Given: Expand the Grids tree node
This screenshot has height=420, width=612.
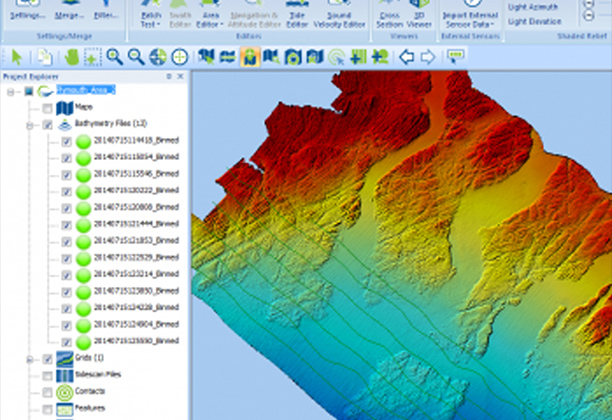Looking at the screenshot, I should (x=31, y=358).
